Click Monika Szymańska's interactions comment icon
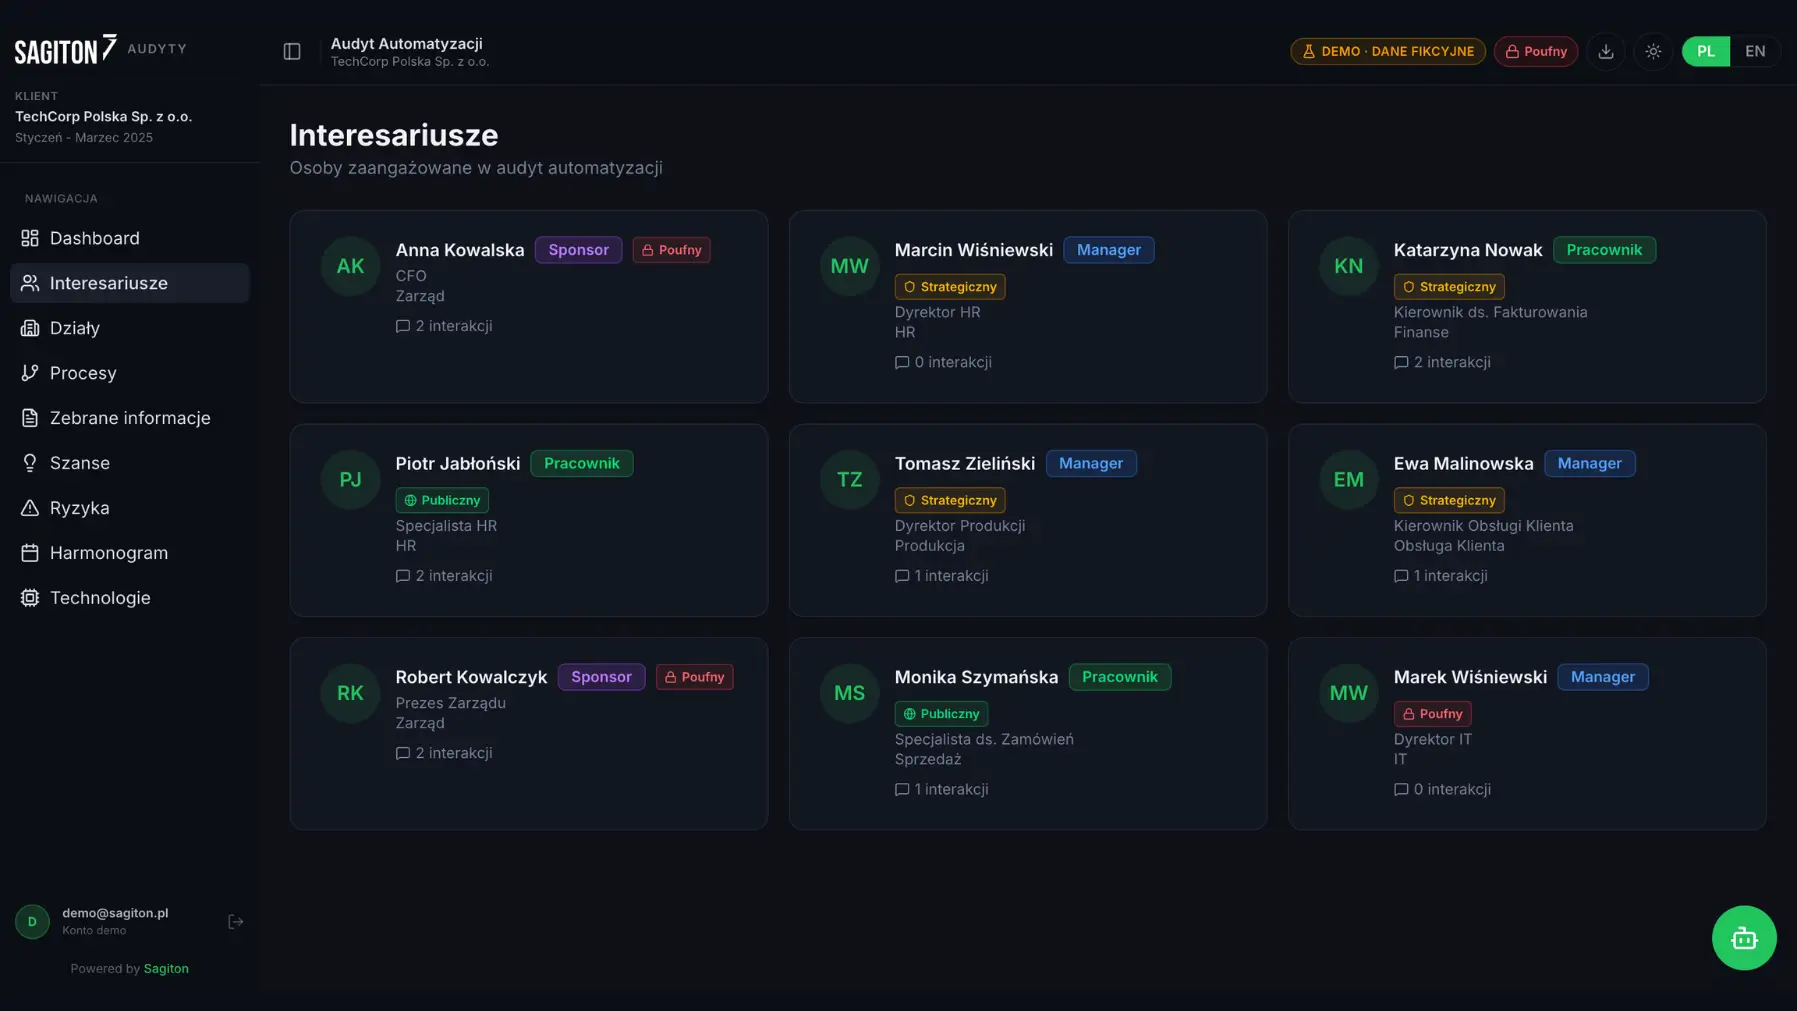The width and height of the screenshot is (1797, 1011). click(x=902, y=789)
